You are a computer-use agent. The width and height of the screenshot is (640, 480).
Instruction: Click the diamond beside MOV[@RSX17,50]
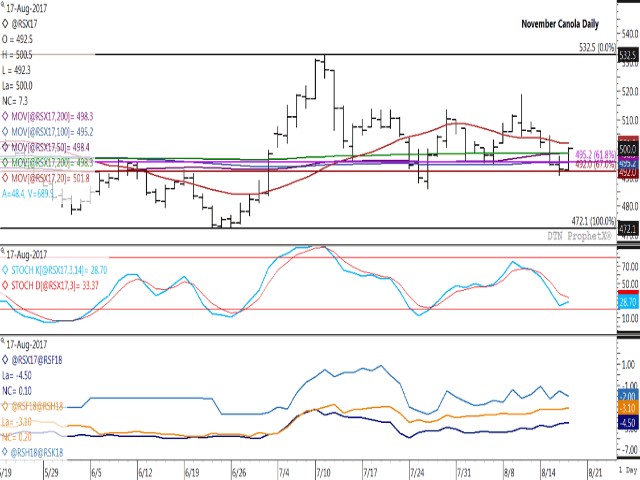(5, 147)
